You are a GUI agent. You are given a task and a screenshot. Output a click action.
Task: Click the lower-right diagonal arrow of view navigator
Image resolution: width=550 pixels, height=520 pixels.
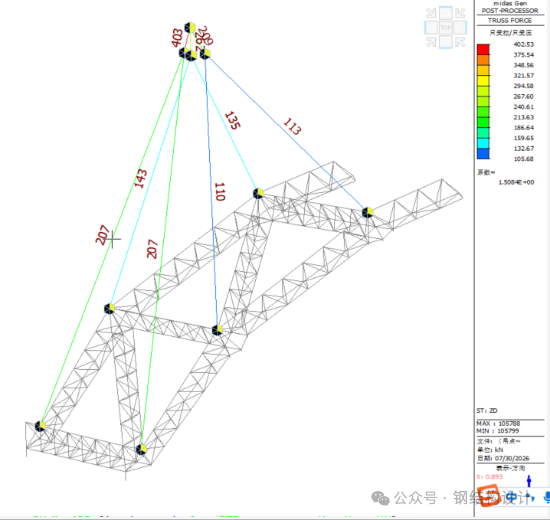coord(460,42)
